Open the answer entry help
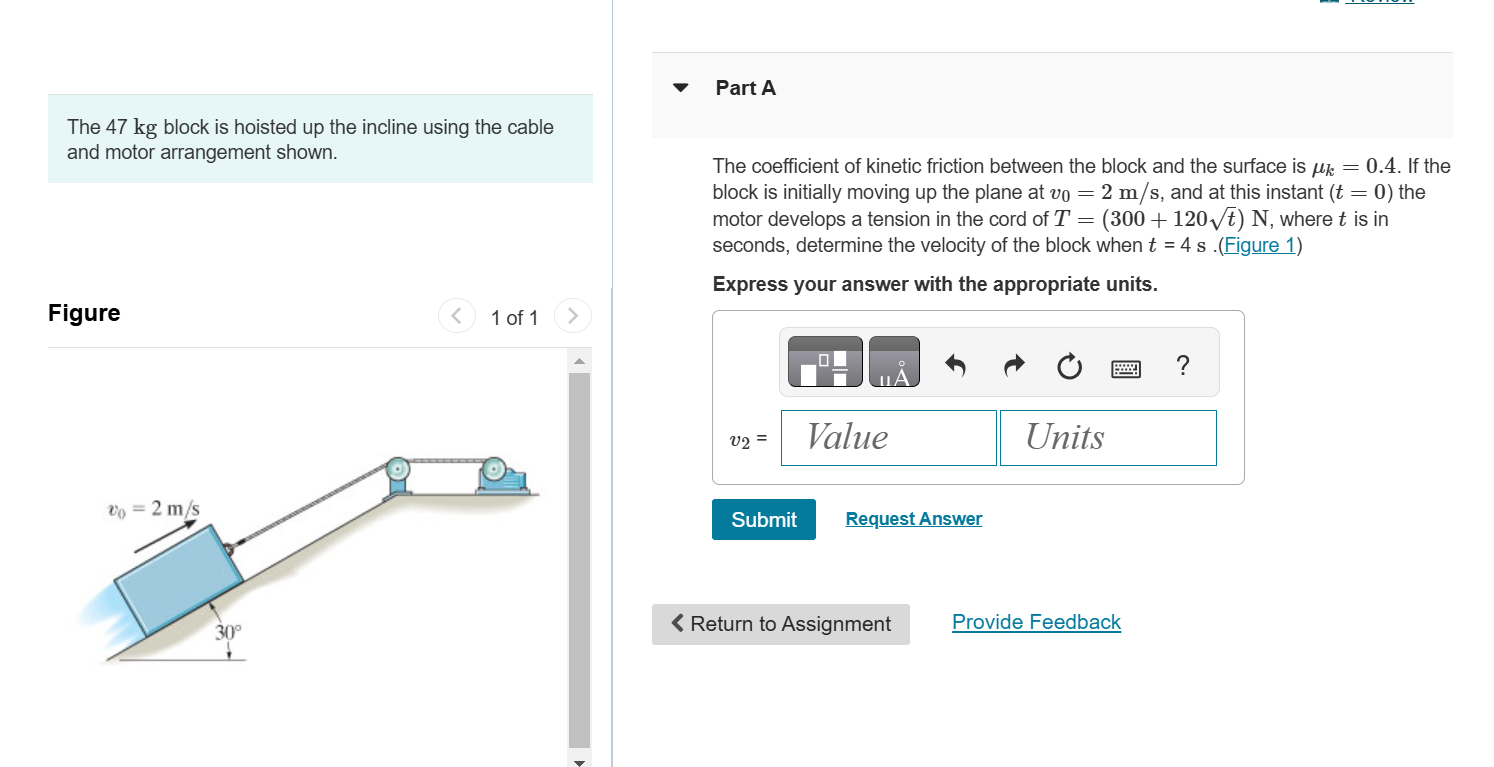The image size is (1494, 767). 1182,365
